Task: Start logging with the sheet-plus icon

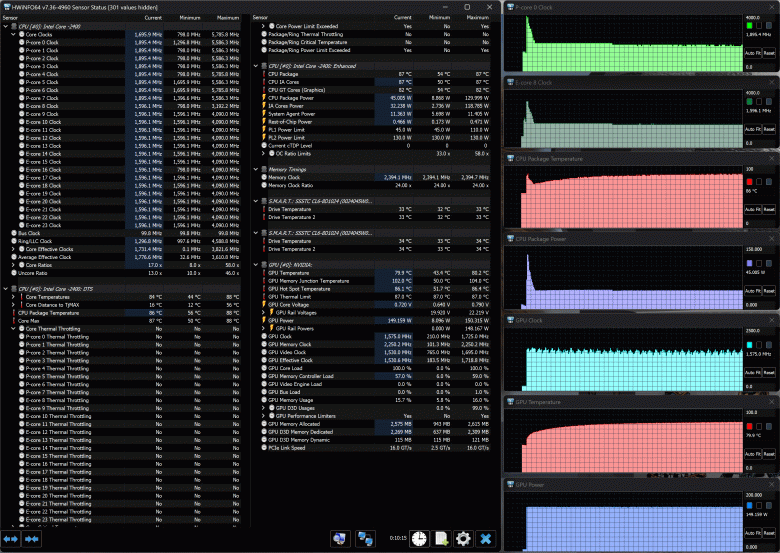Action: [x=442, y=539]
